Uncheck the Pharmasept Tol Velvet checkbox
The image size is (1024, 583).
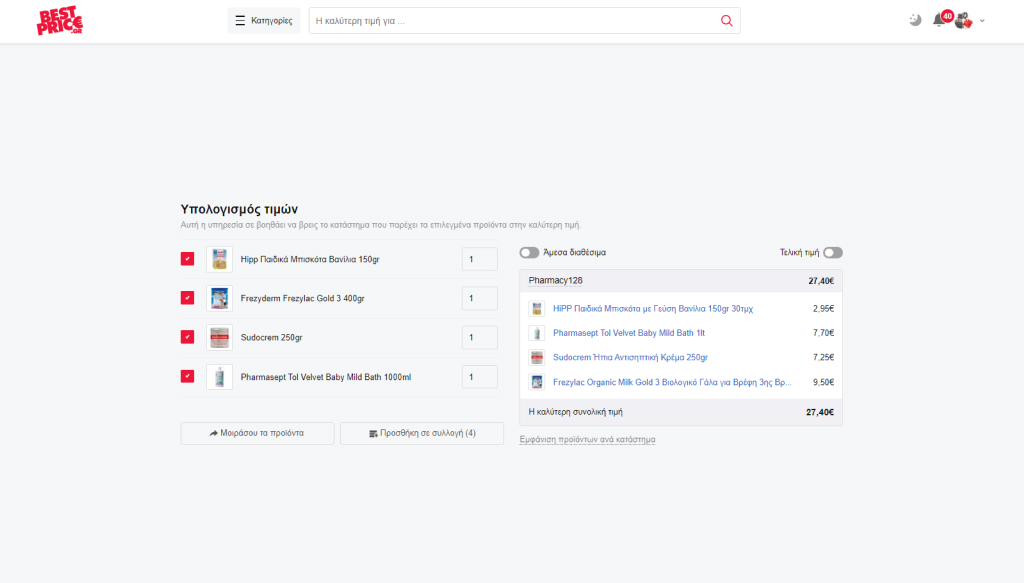point(187,376)
